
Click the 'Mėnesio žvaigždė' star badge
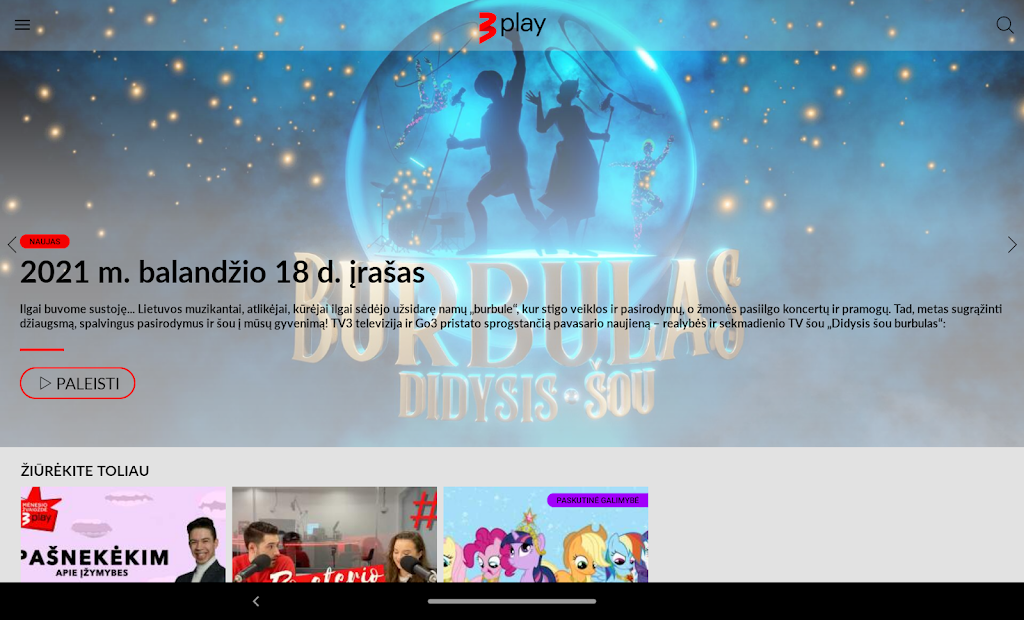point(40,508)
